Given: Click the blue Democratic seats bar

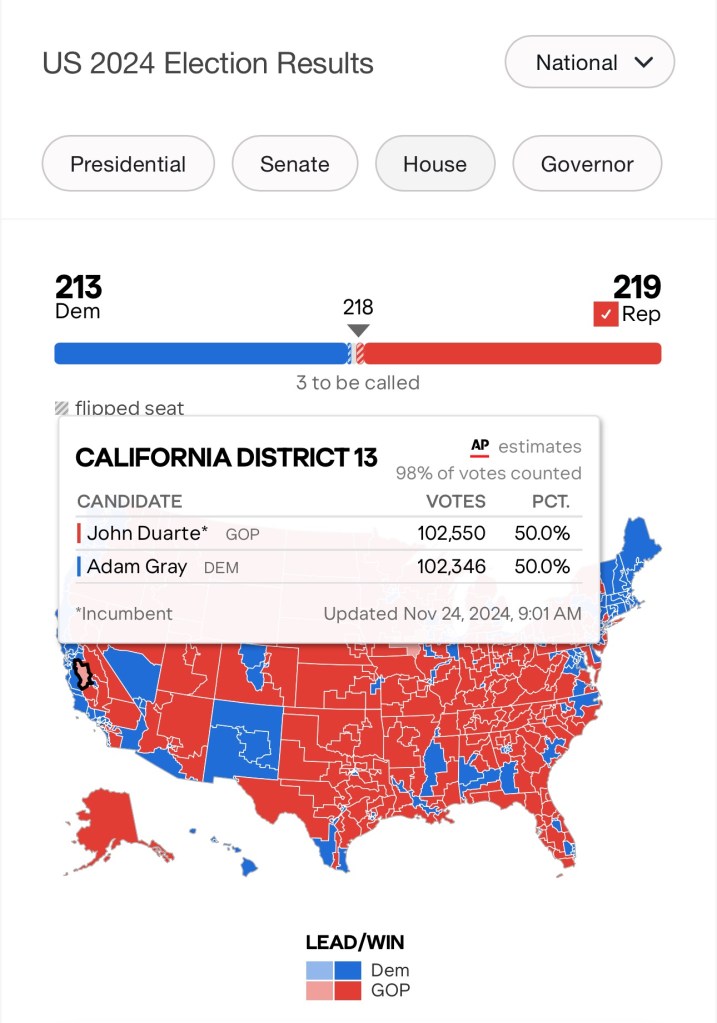Looking at the screenshot, I should coord(200,353).
